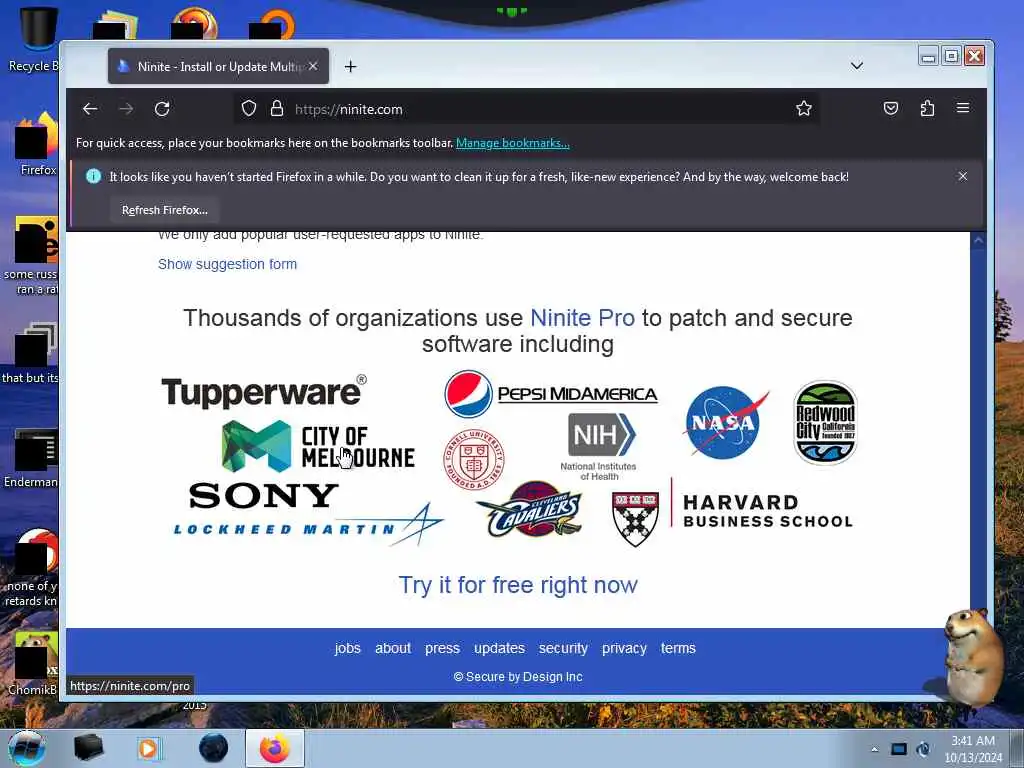Viewport: 1024px width, 768px height.
Task: Follow the Ninite Pro link in heading
Action: pos(582,318)
